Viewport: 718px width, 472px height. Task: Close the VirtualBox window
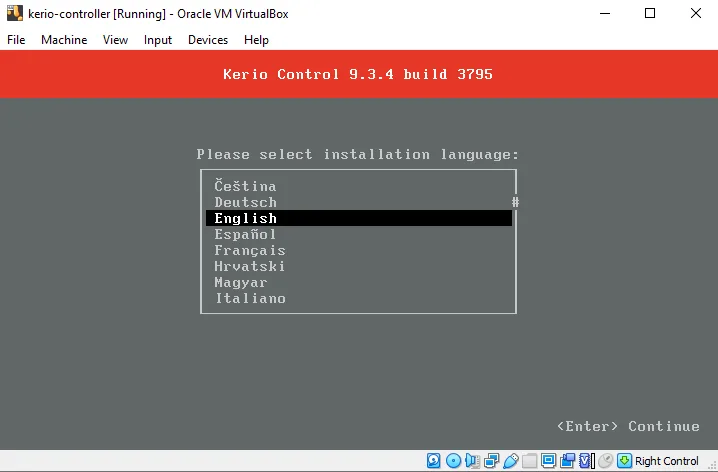pyautogui.click(x=696, y=13)
